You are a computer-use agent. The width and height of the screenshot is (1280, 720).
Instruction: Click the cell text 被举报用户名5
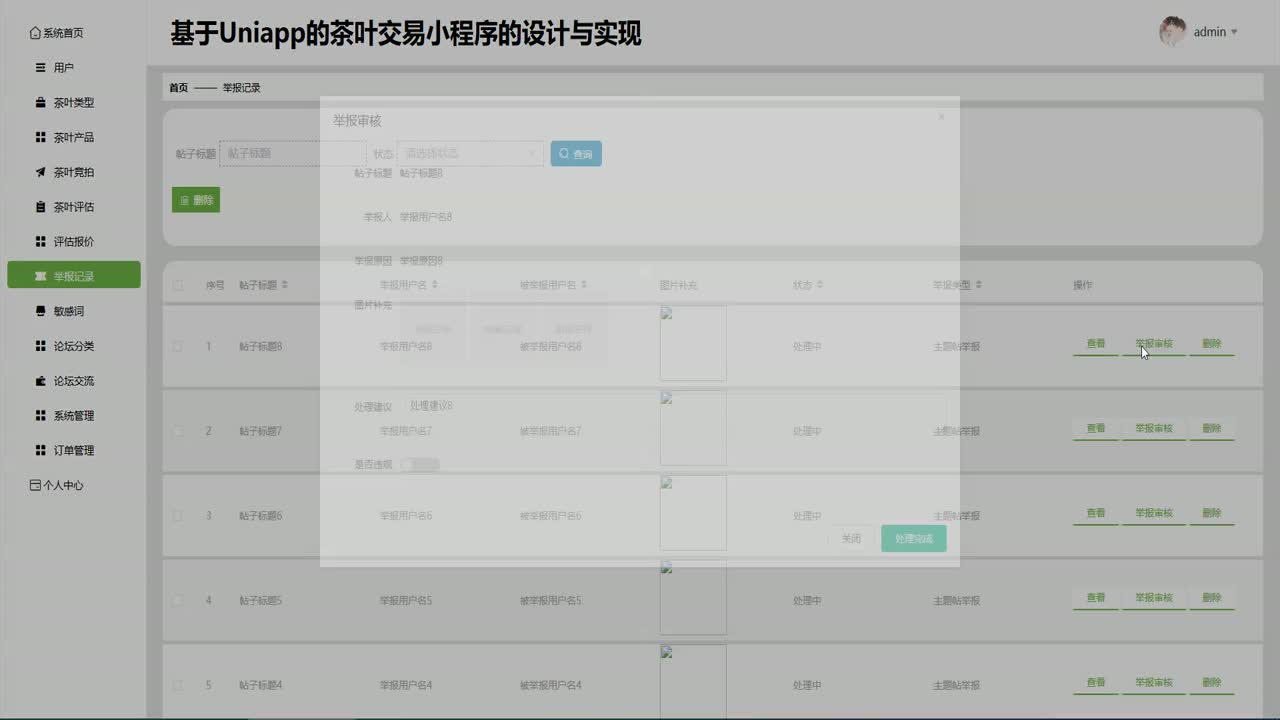pyautogui.click(x=551, y=601)
